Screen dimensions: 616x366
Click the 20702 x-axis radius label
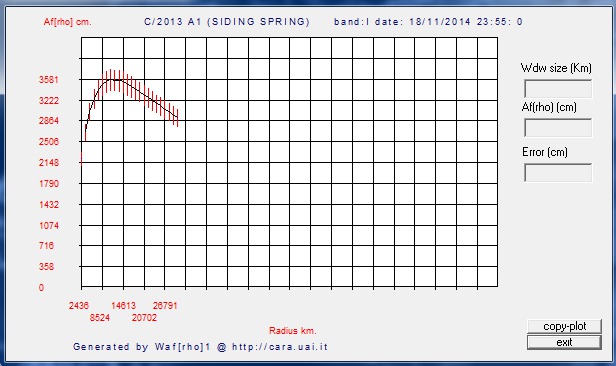pyautogui.click(x=144, y=318)
